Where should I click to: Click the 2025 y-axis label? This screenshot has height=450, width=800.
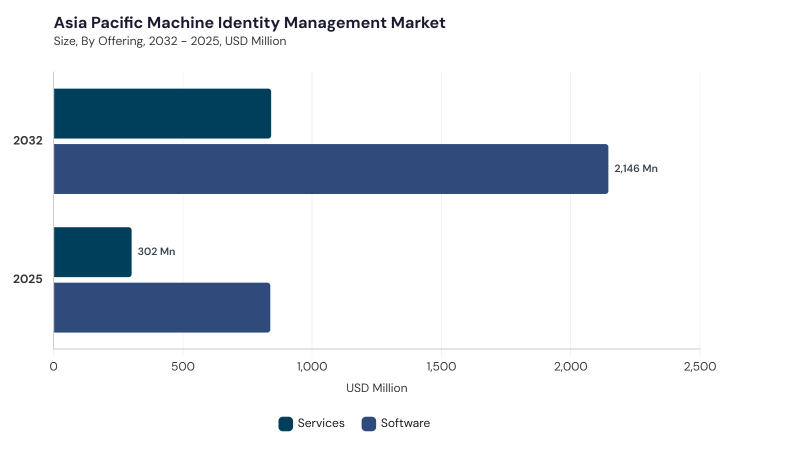[28, 280]
